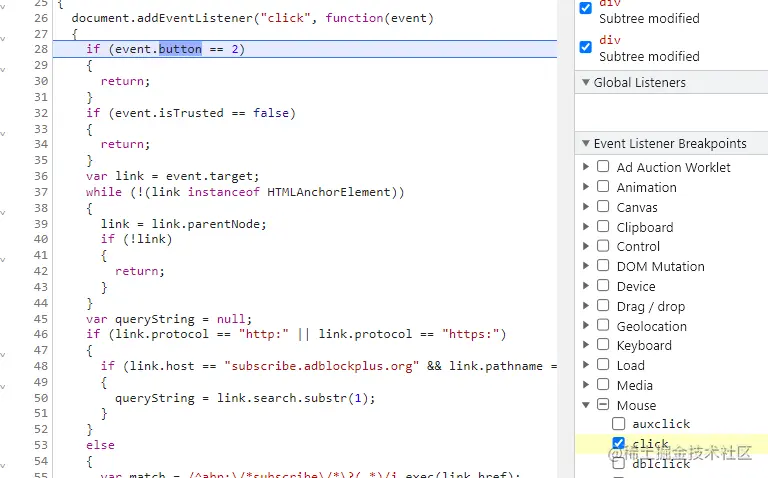Collapse the Global Listeners section

point(585,82)
